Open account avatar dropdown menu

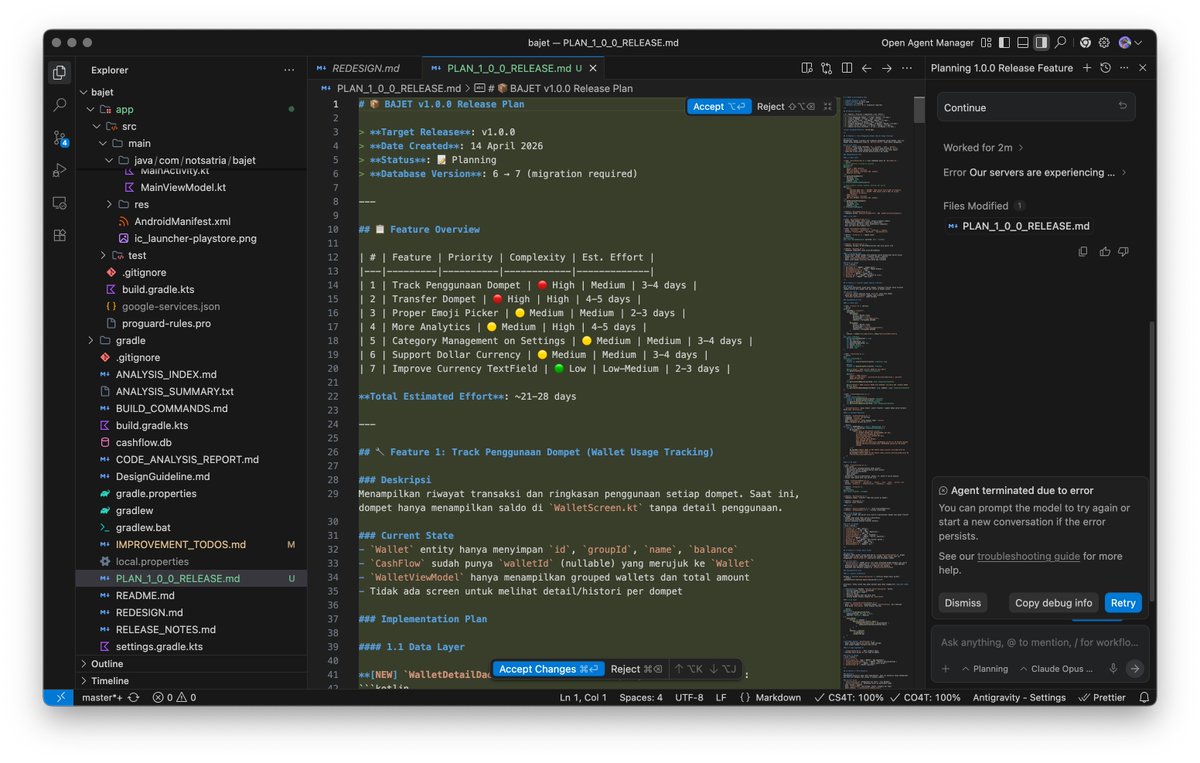pyautogui.click(x=1130, y=43)
